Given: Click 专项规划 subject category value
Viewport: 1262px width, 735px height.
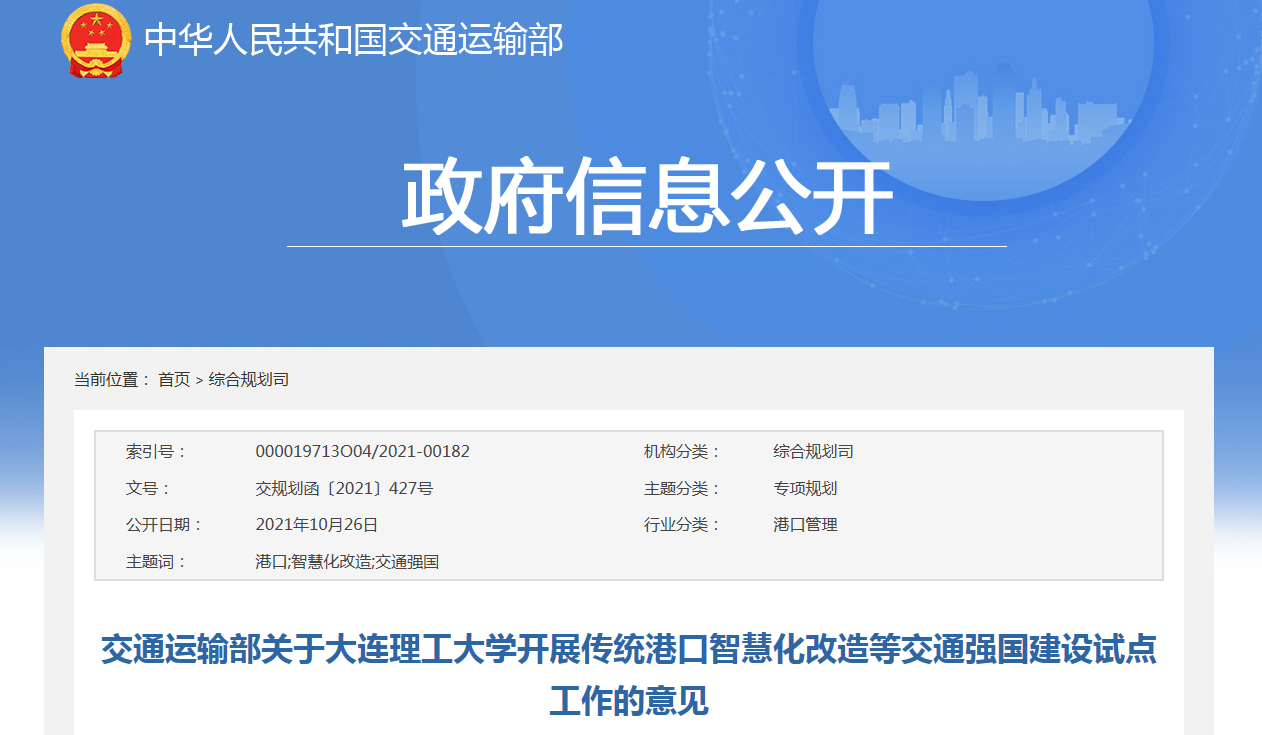Looking at the screenshot, I should pyautogui.click(x=805, y=489).
